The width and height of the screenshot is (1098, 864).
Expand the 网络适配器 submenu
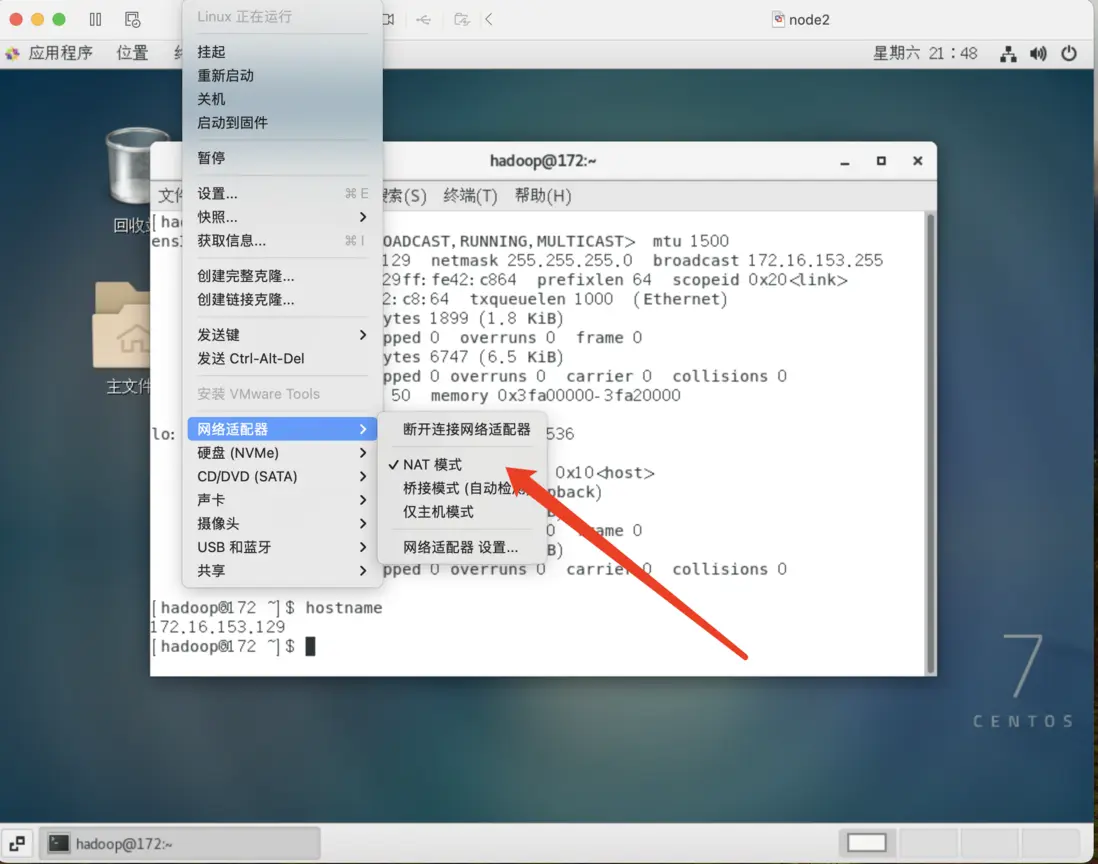coord(282,429)
